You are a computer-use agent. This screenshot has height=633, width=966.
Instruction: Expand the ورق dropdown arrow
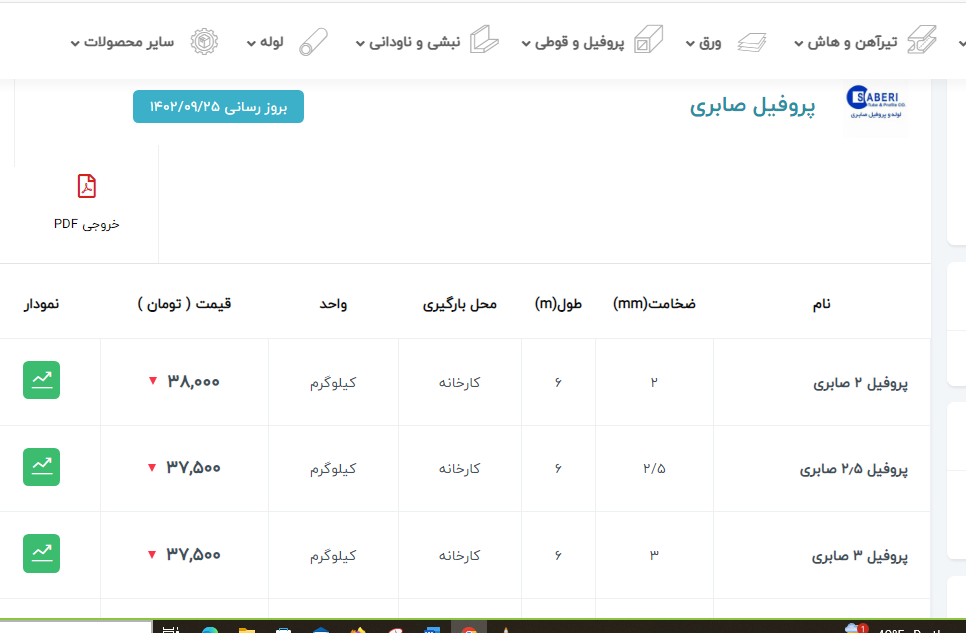(690, 43)
